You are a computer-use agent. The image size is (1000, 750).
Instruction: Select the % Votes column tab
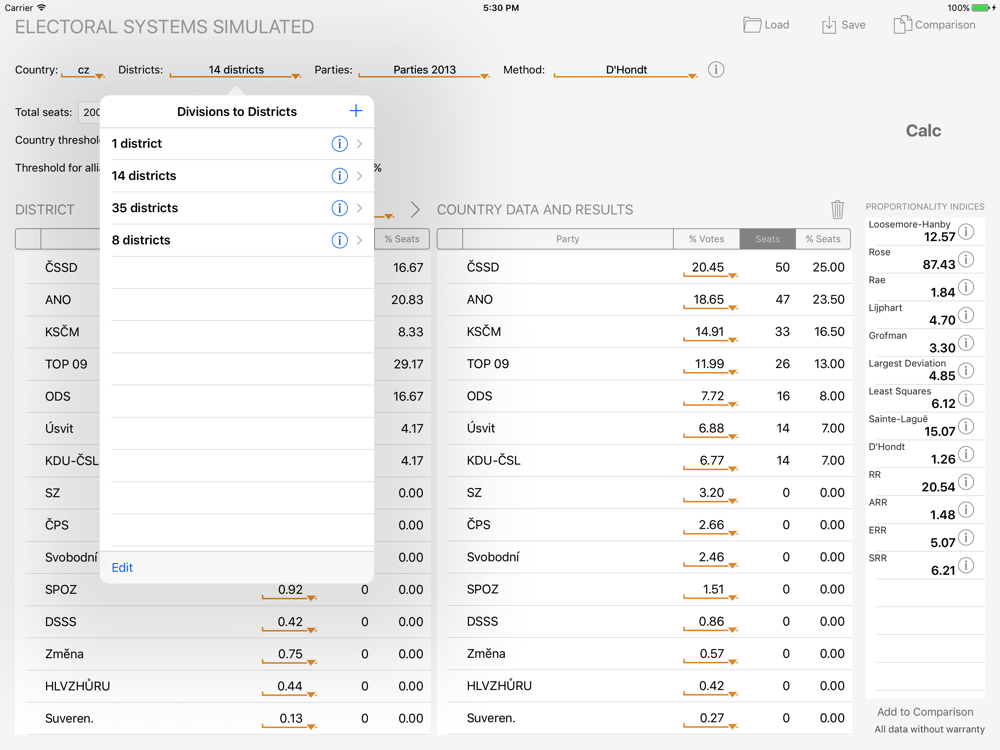point(707,239)
